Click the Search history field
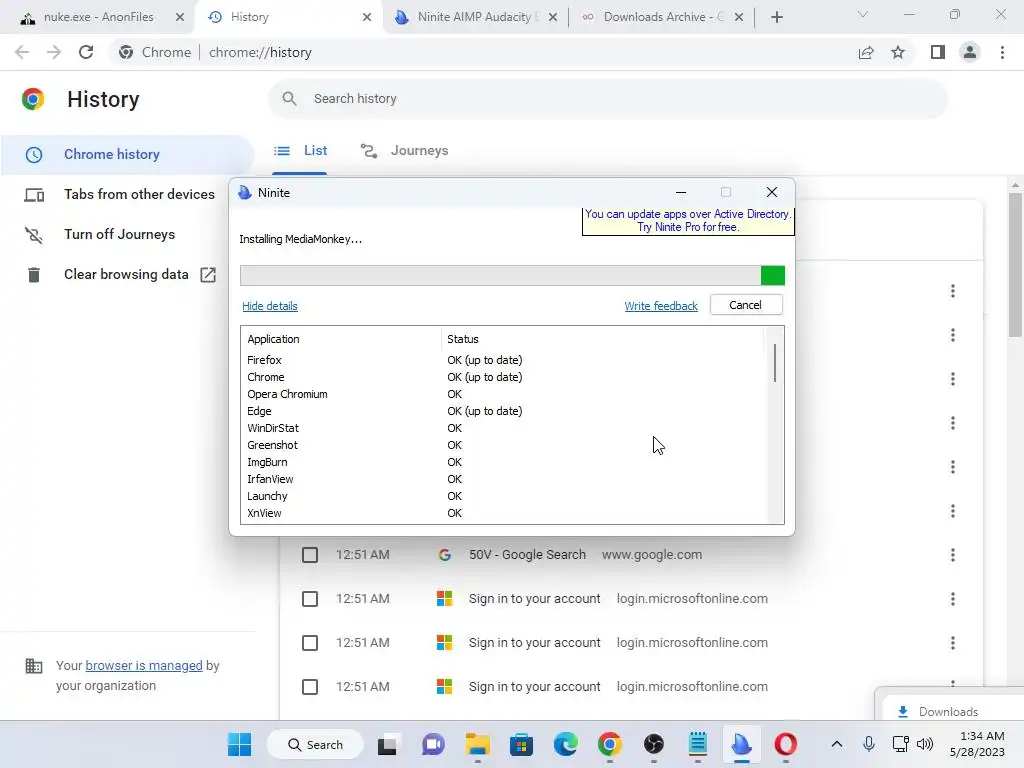Image resolution: width=1024 pixels, height=768 pixels. pyautogui.click(x=607, y=99)
